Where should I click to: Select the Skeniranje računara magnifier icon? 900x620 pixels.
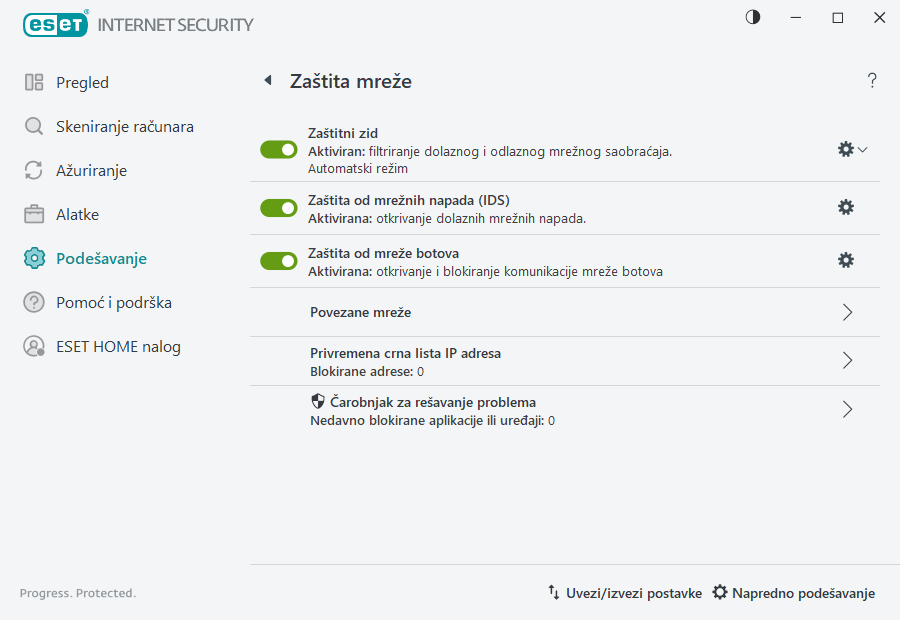33,126
